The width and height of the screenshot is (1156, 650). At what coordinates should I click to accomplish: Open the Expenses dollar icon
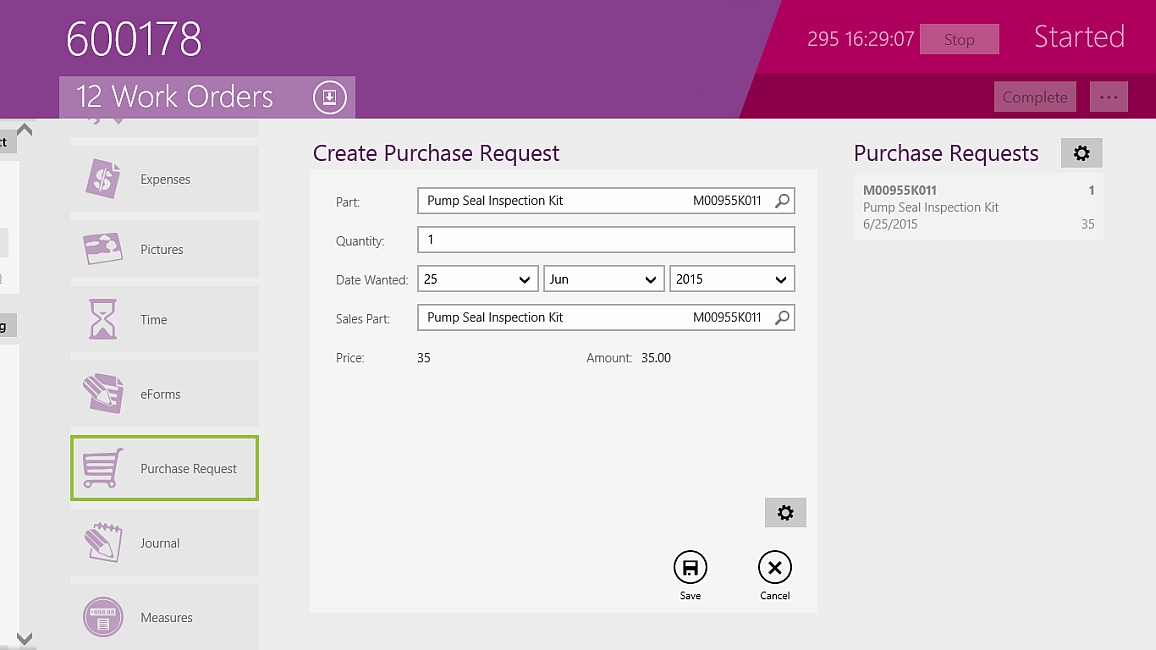point(102,178)
